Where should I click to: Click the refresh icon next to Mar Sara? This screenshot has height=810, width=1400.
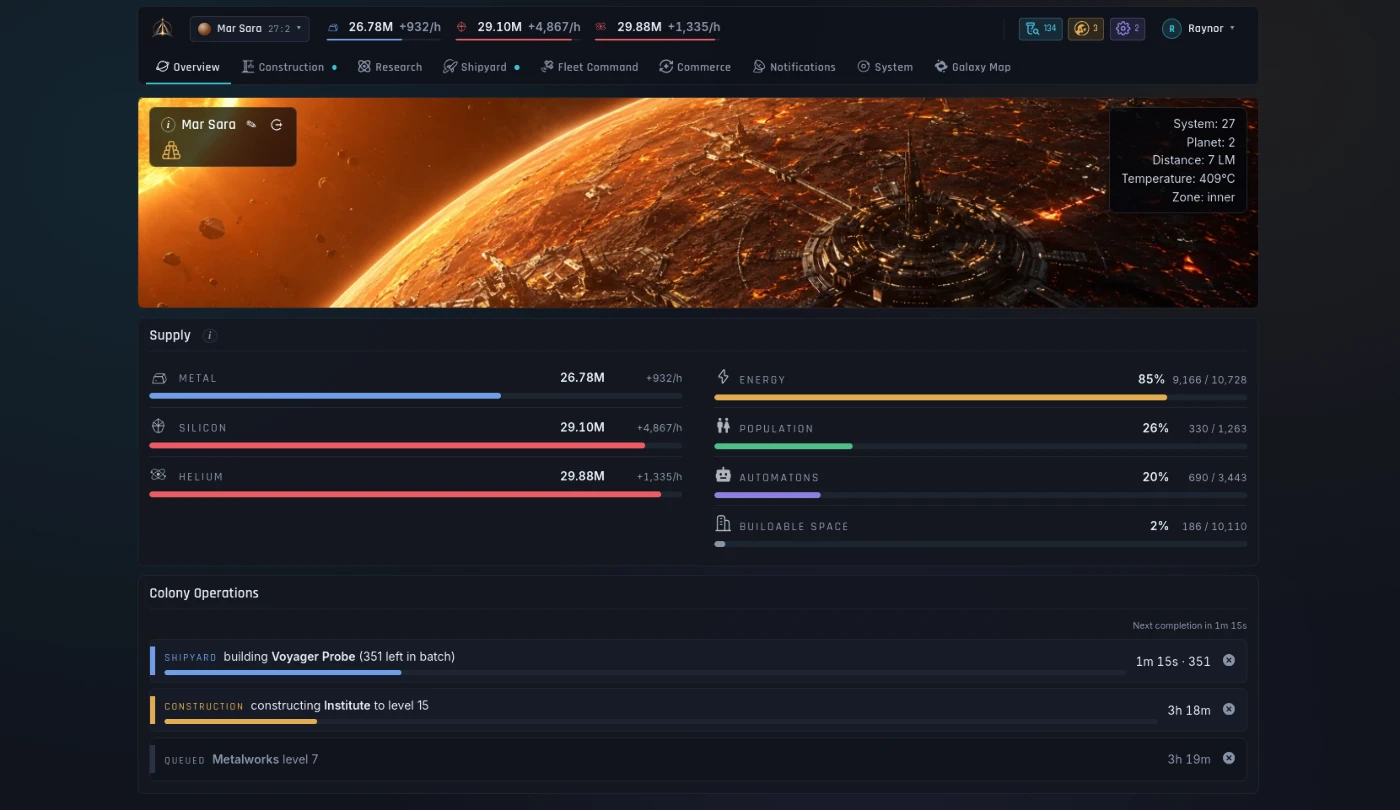[x=277, y=125]
